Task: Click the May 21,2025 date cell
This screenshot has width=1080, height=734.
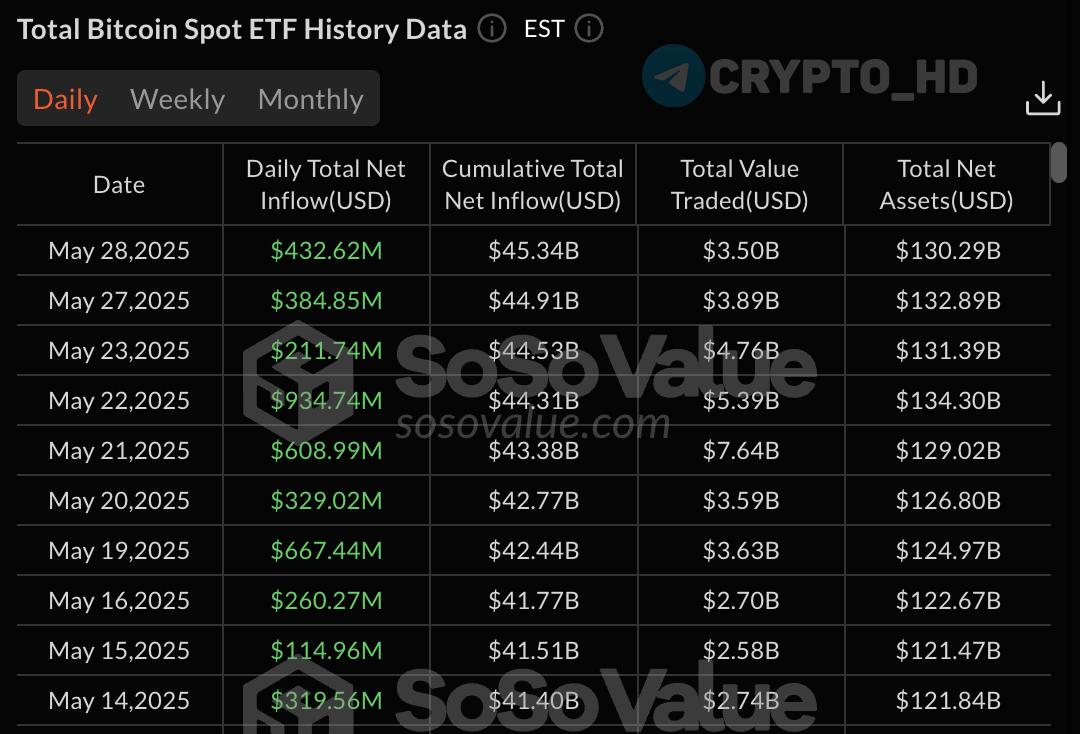Action: click(x=119, y=450)
